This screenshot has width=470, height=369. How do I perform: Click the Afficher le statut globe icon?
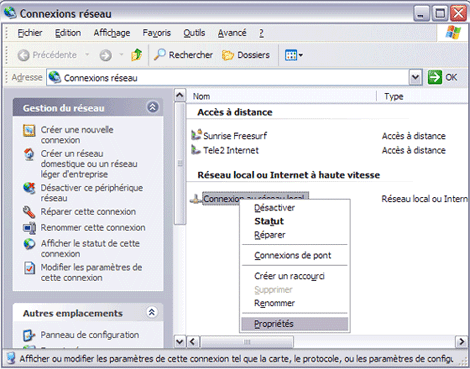tap(29, 244)
